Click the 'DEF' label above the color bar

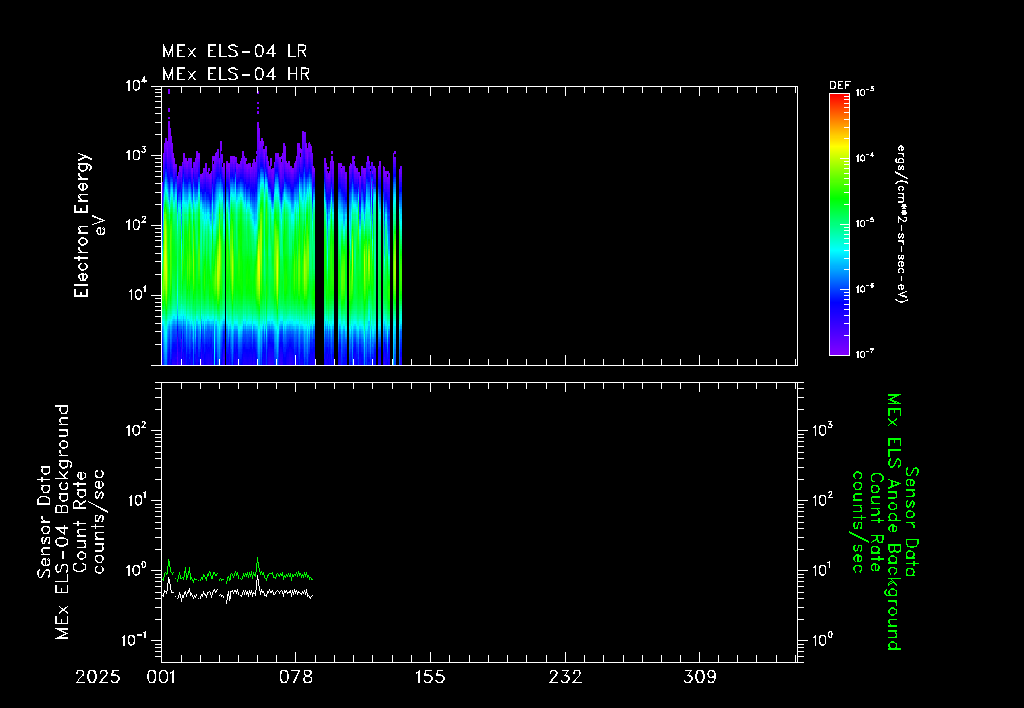[x=839, y=86]
